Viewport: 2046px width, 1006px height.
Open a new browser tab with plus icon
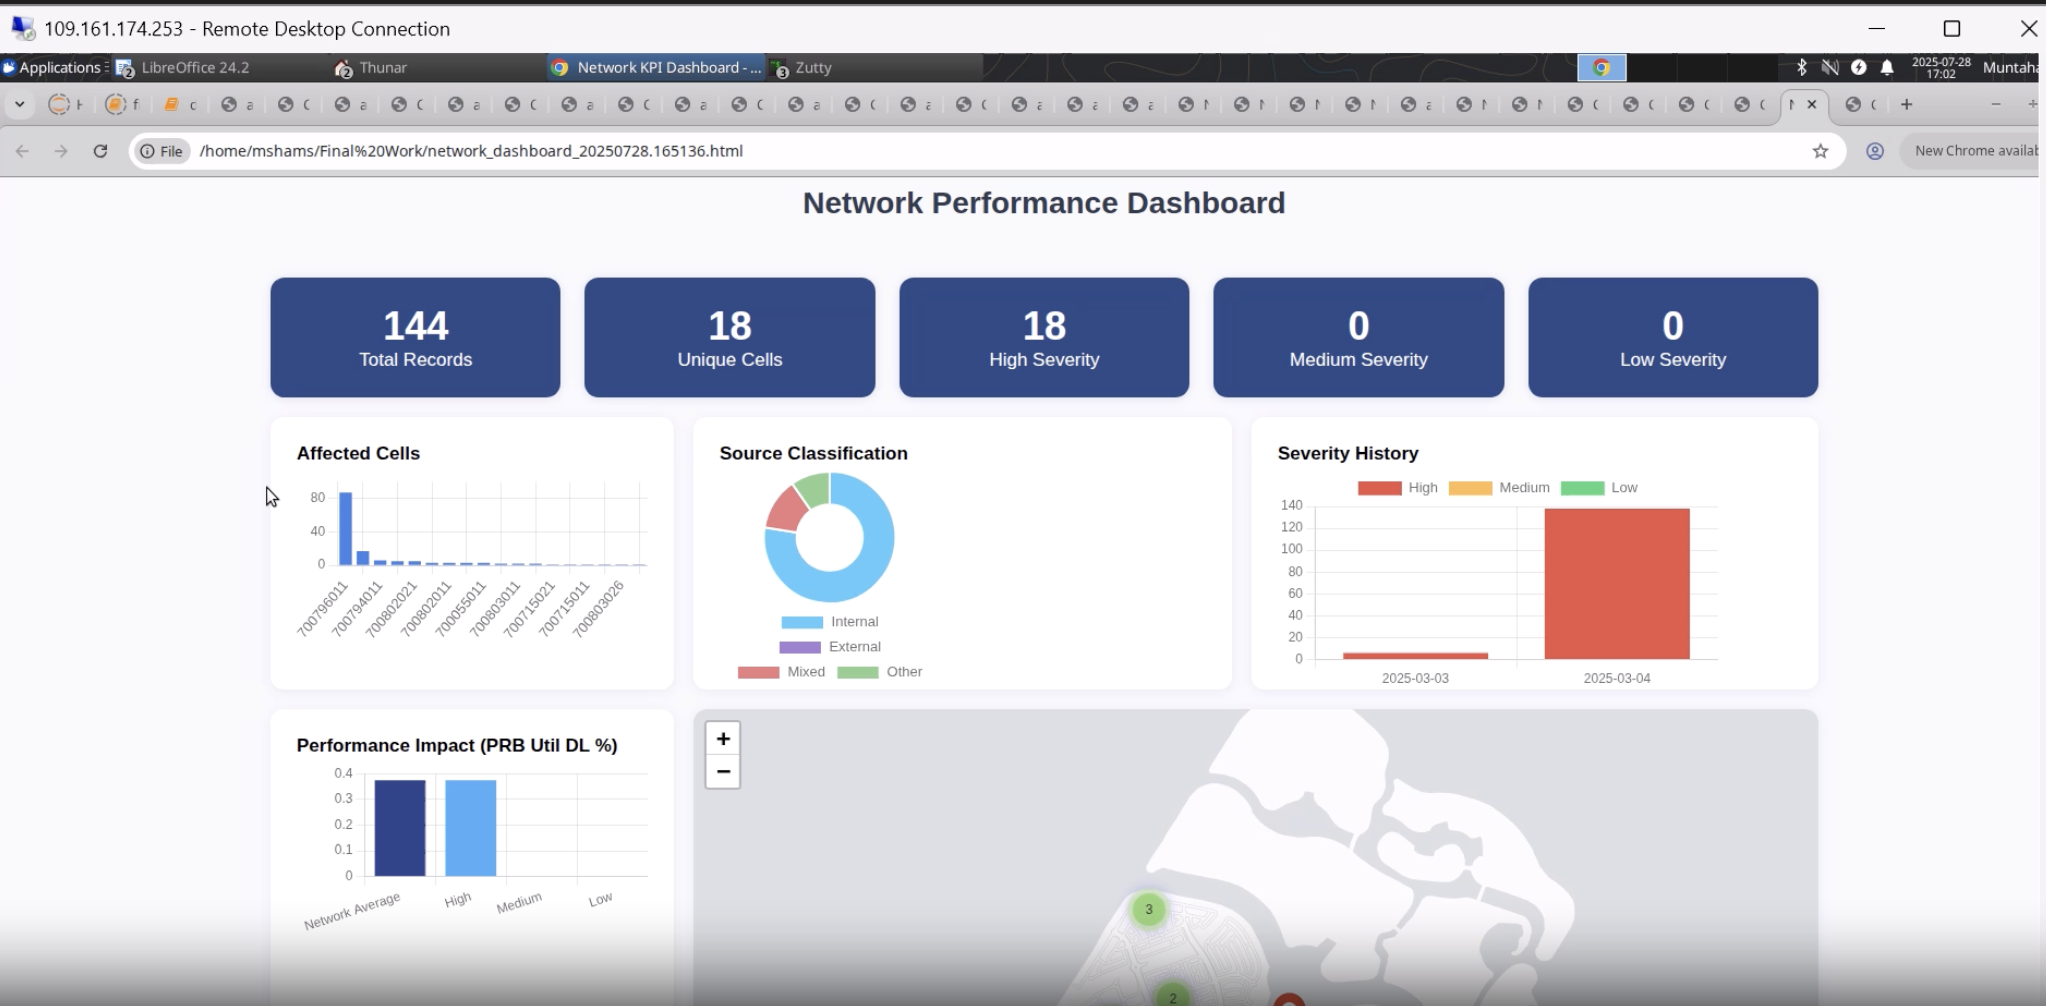(x=1906, y=103)
